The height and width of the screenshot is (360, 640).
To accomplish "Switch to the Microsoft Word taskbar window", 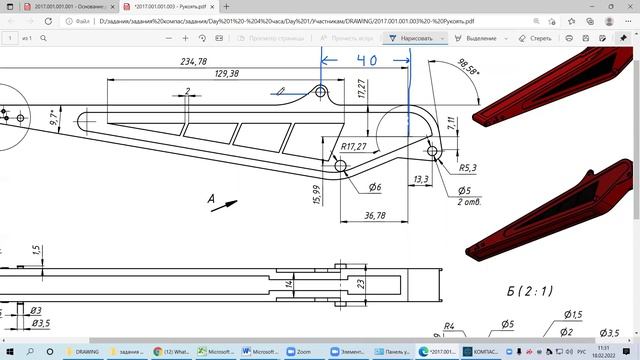I will [x=260, y=351].
